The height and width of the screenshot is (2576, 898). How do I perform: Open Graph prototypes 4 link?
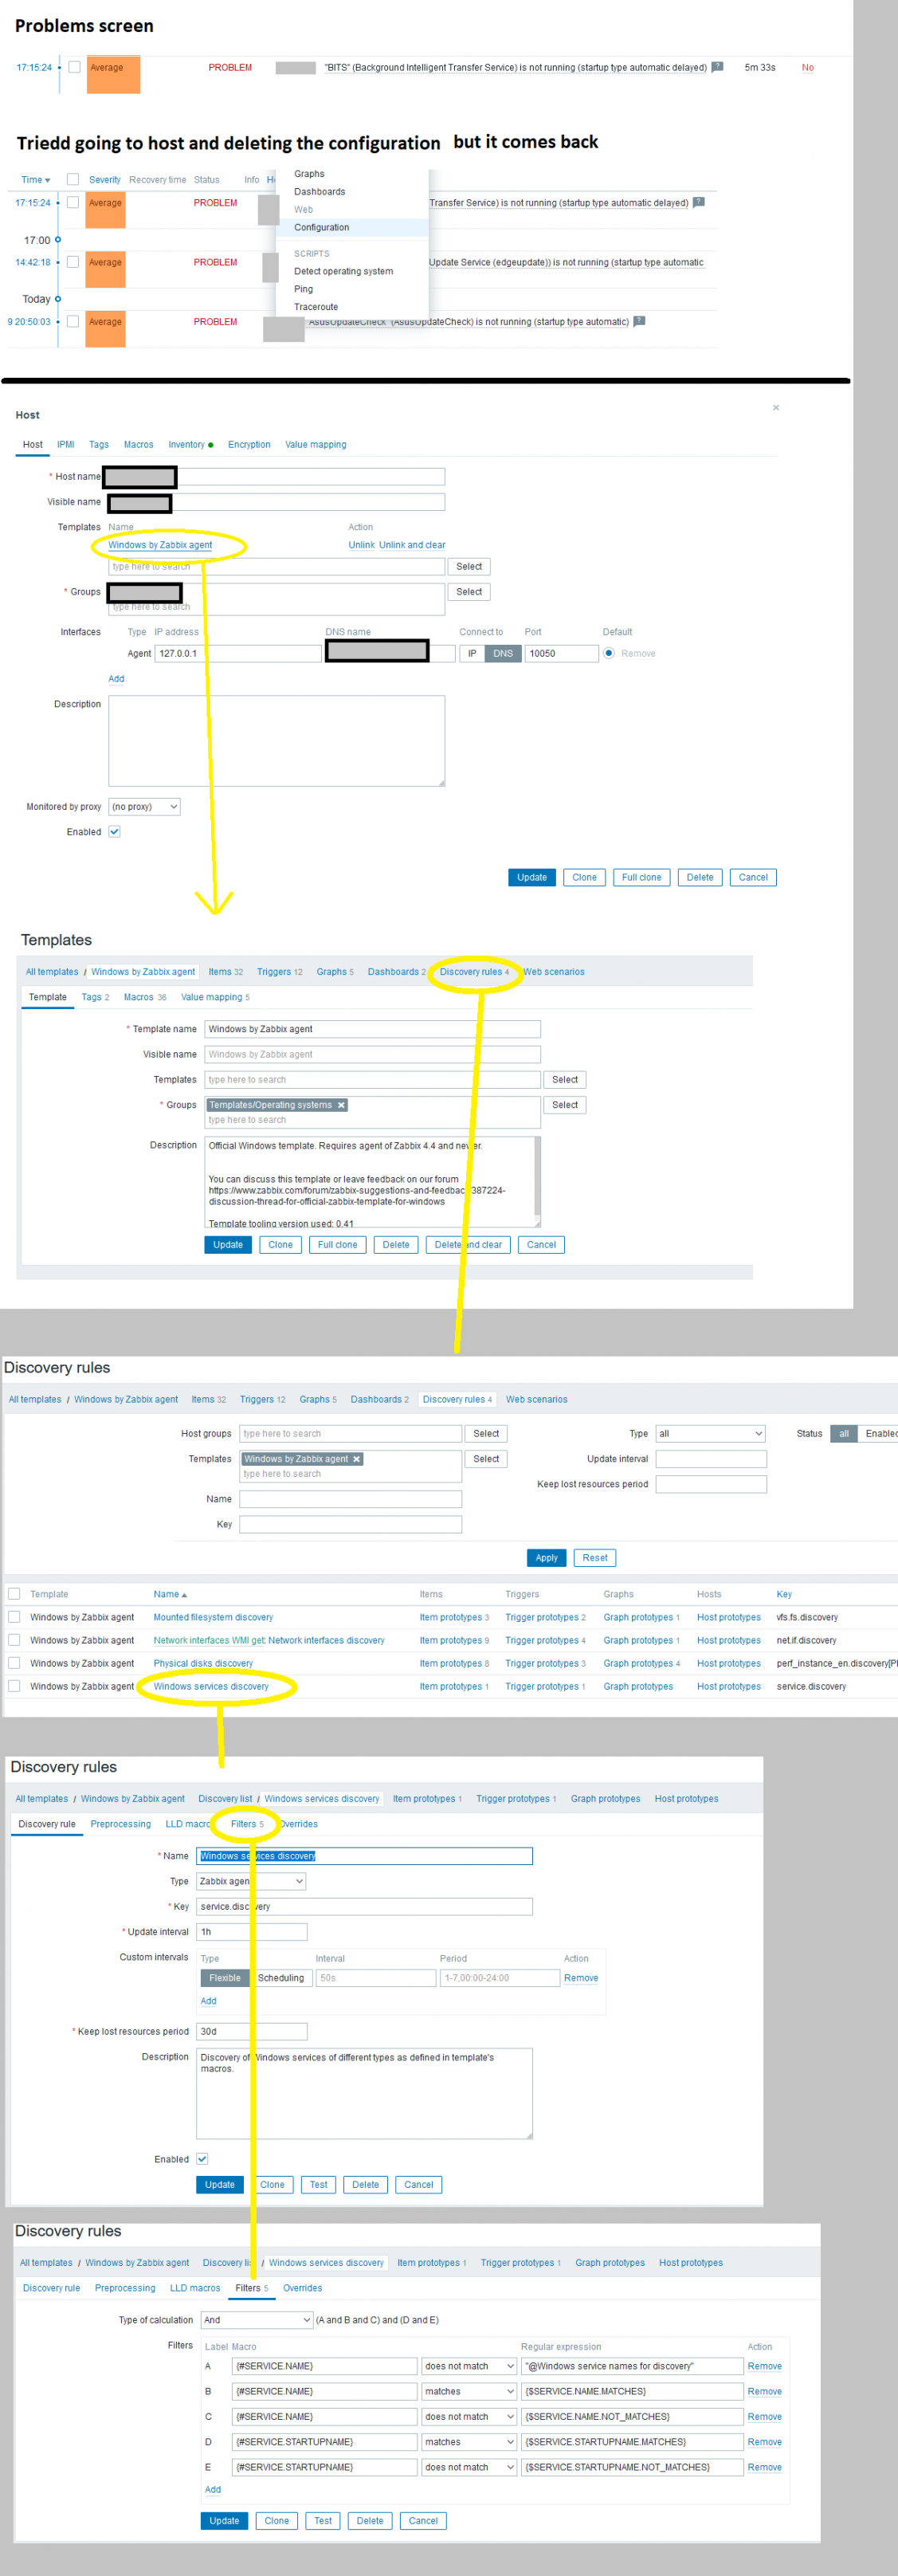(x=641, y=1663)
